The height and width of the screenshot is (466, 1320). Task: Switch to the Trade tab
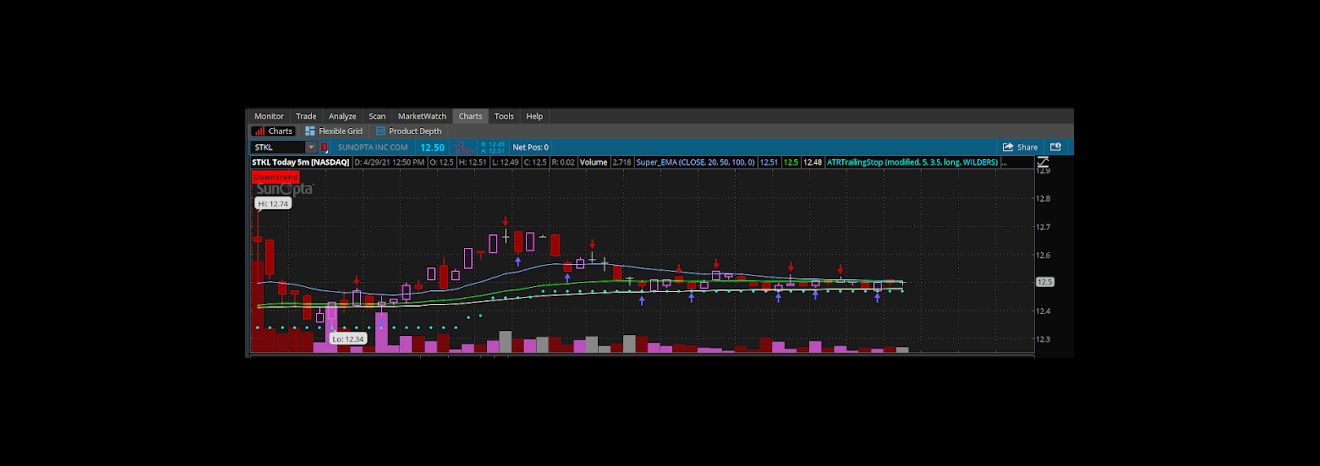tap(306, 116)
